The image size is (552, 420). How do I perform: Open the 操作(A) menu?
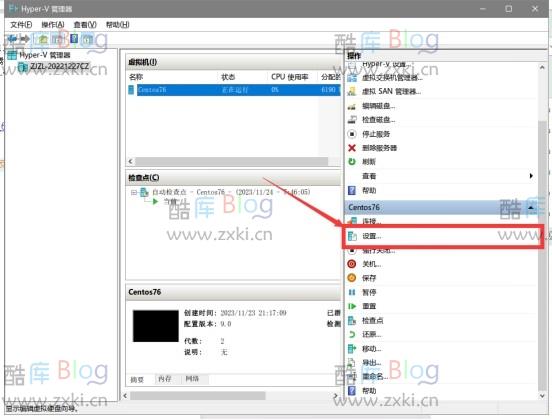[53, 25]
